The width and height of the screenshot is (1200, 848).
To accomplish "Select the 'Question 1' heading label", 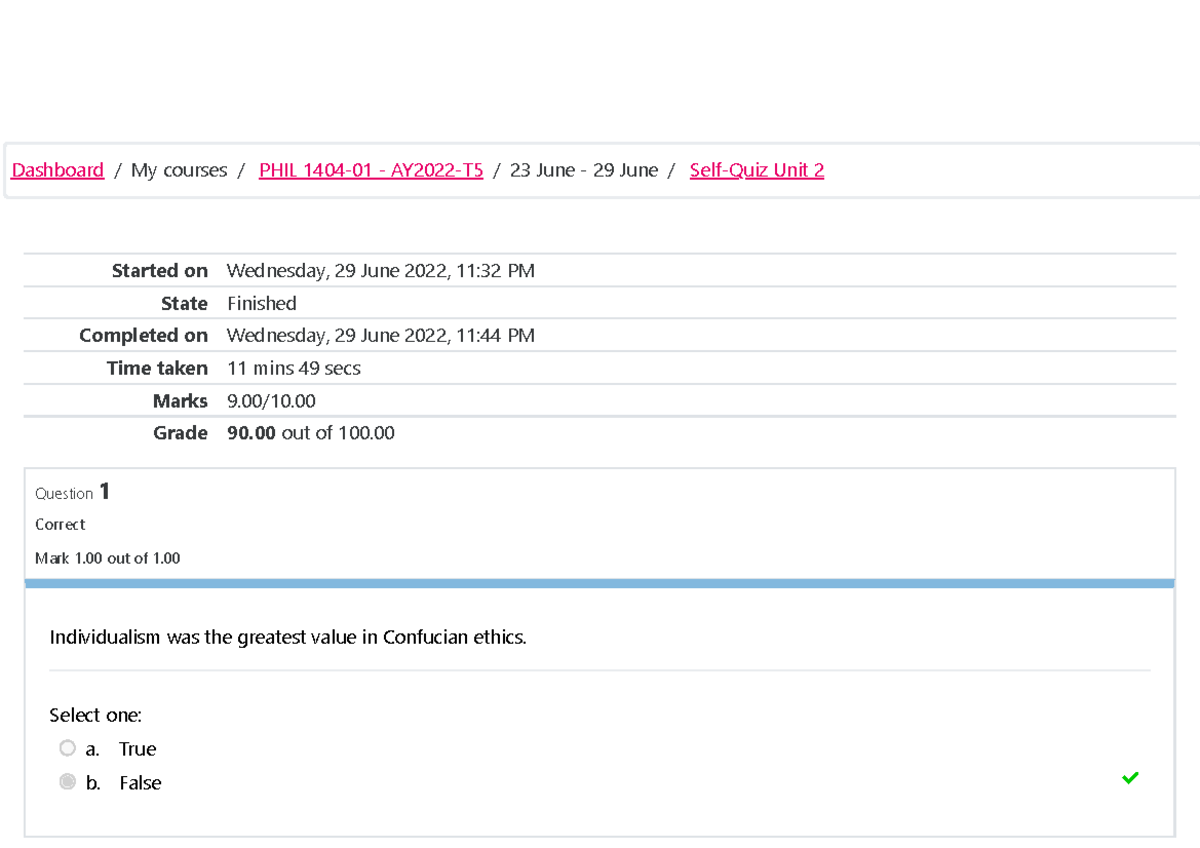I will tap(71, 492).
